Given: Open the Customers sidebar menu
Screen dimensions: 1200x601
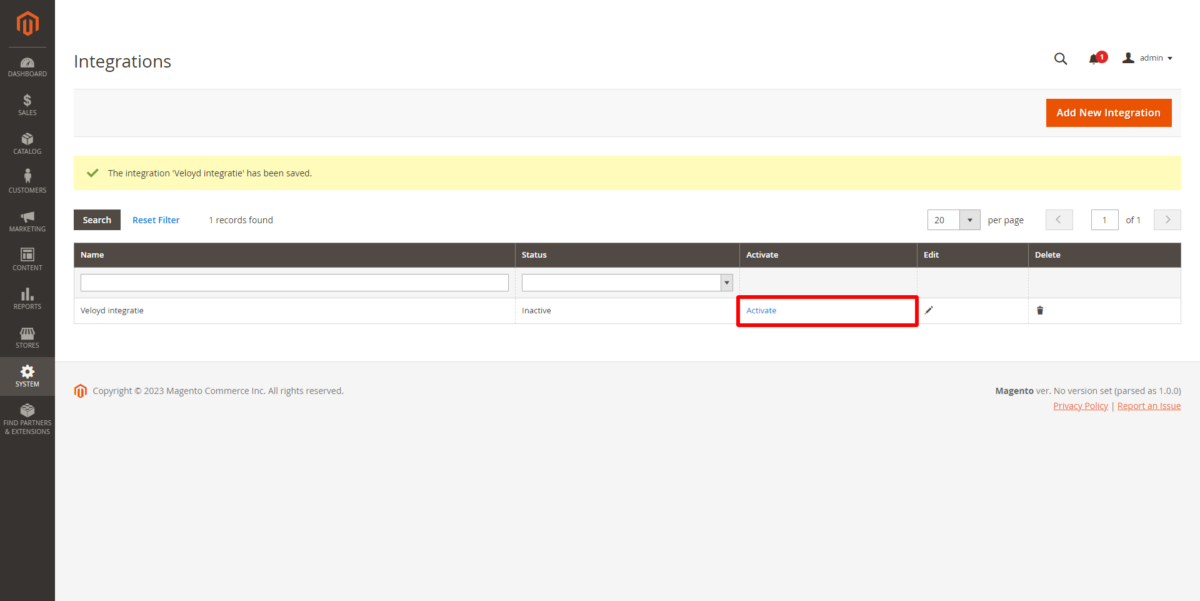Looking at the screenshot, I should click(27, 182).
